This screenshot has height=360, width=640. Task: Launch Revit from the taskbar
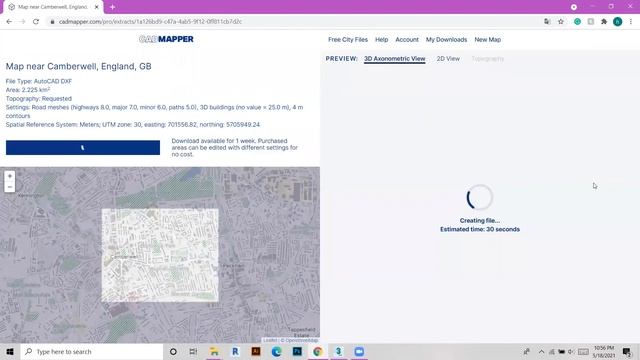[x=235, y=351]
